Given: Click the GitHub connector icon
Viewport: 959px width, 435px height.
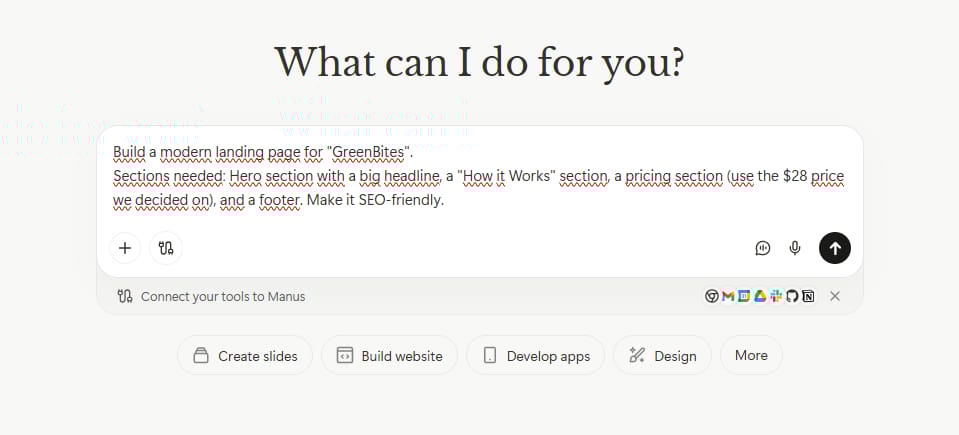Looking at the screenshot, I should pos(792,297).
